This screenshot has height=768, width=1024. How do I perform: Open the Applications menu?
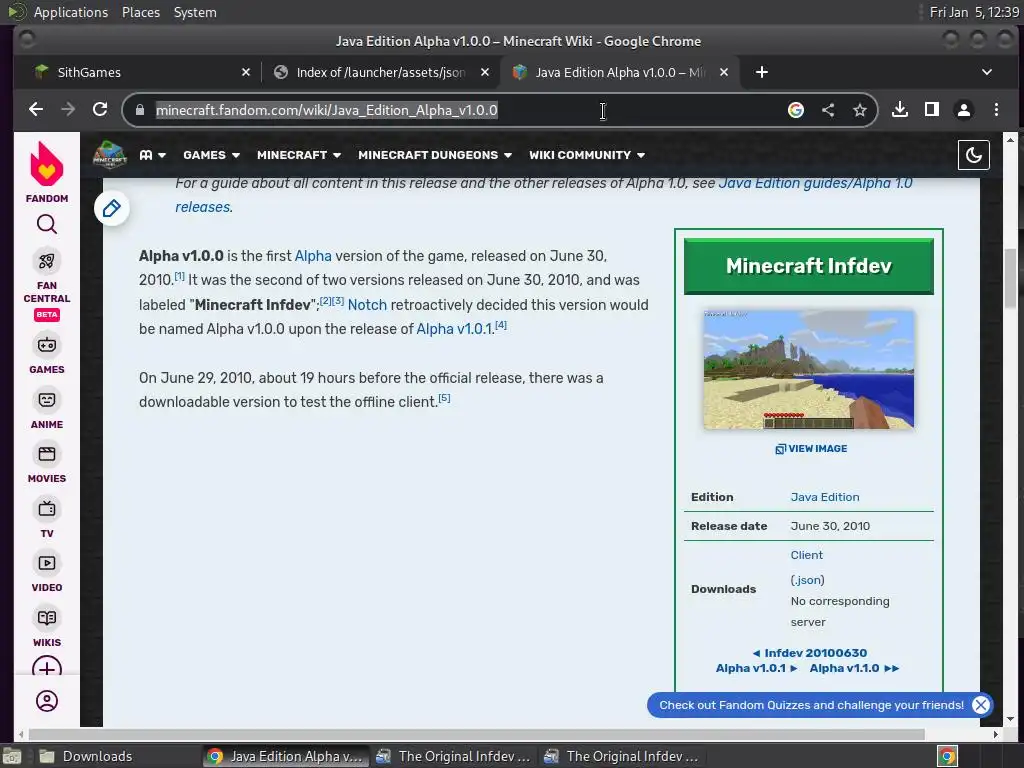[71, 12]
